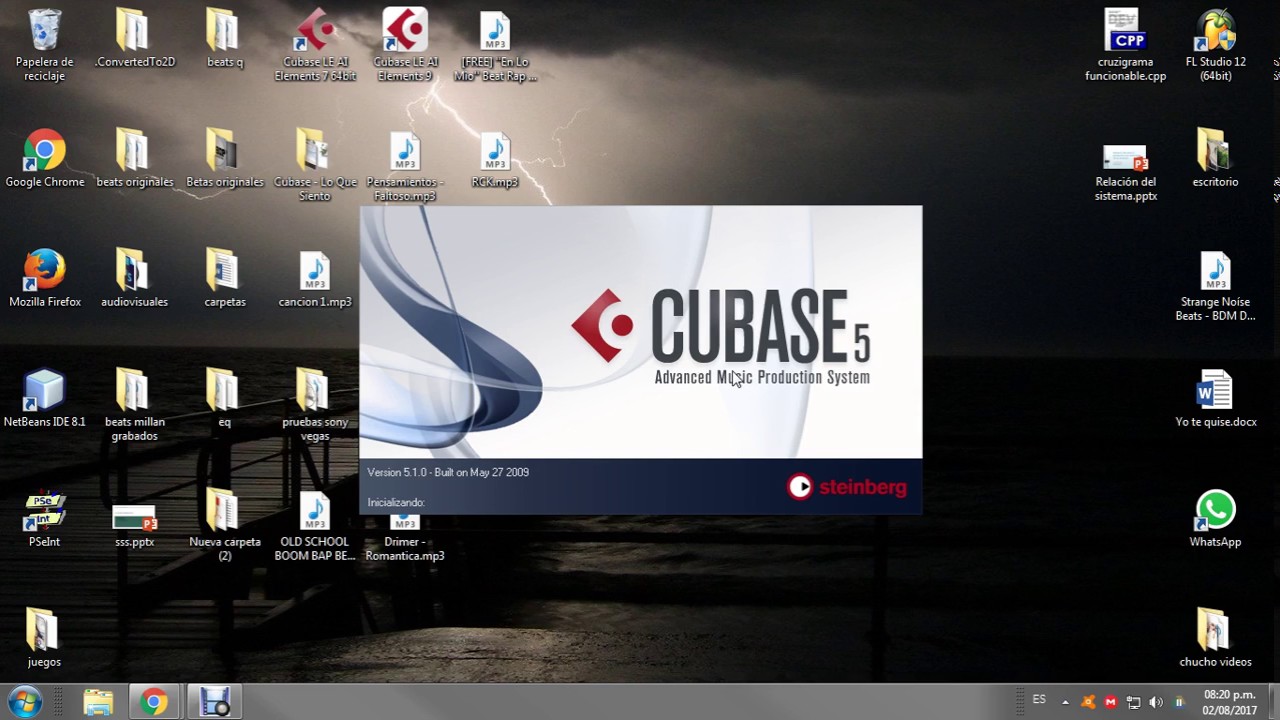The image size is (1280, 720).
Task: Click the CUBASE 5 logo on splash screen
Action: click(x=721, y=326)
